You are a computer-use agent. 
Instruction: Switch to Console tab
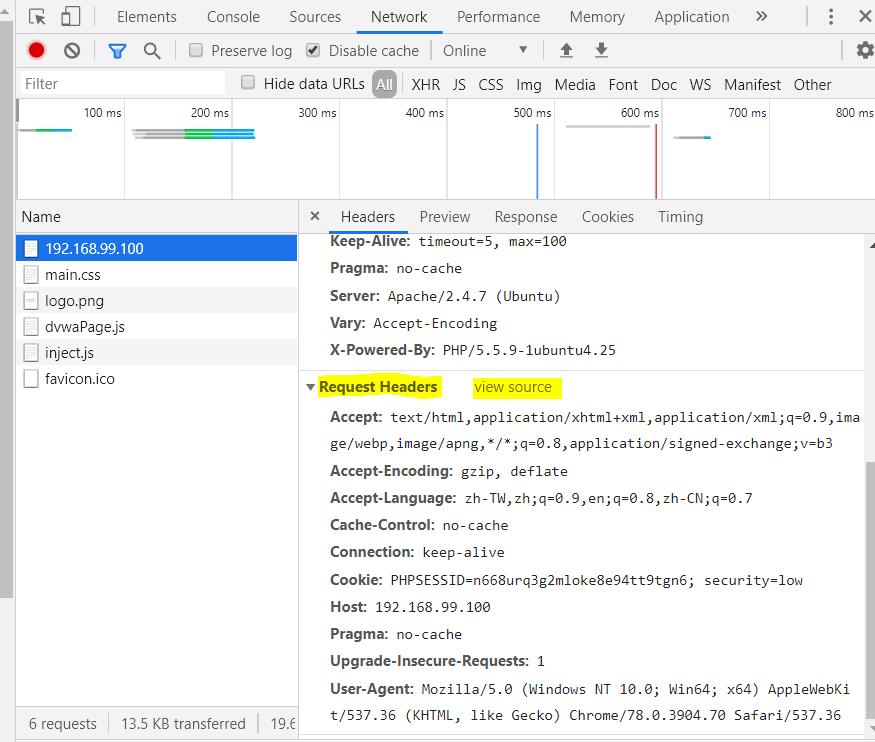[233, 17]
